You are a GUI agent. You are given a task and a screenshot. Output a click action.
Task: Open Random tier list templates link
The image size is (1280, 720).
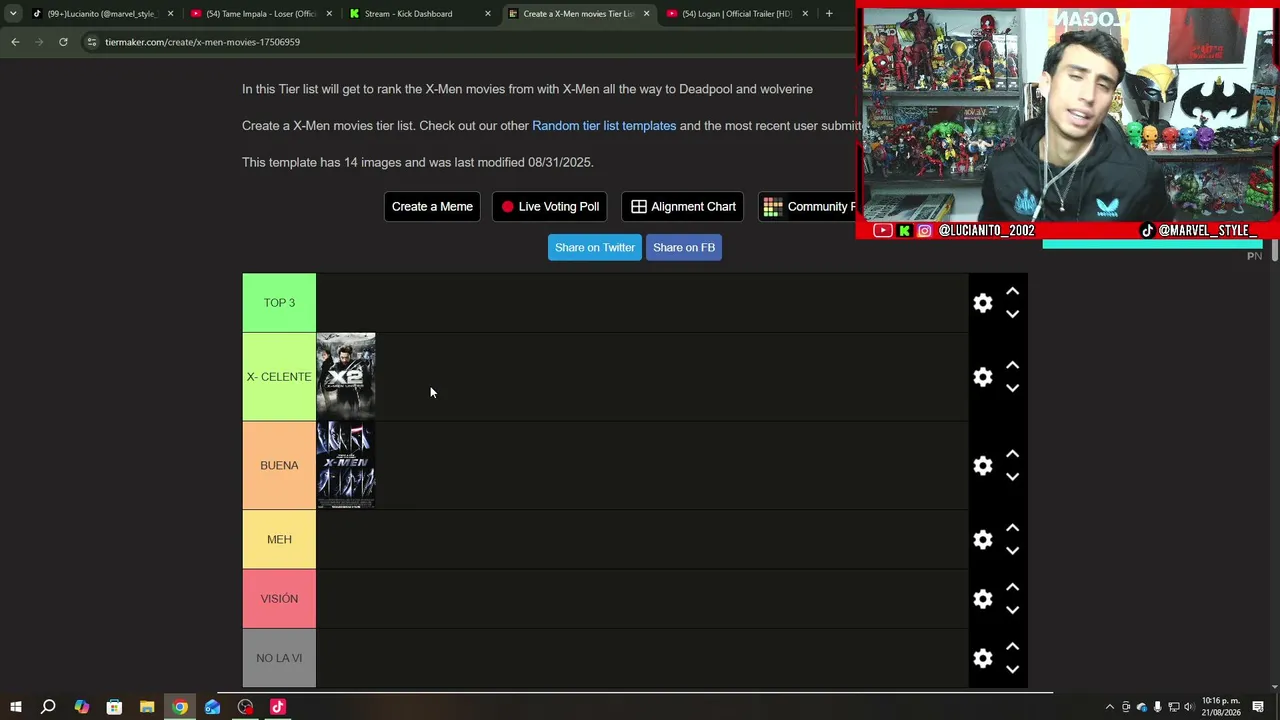pos(604,126)
